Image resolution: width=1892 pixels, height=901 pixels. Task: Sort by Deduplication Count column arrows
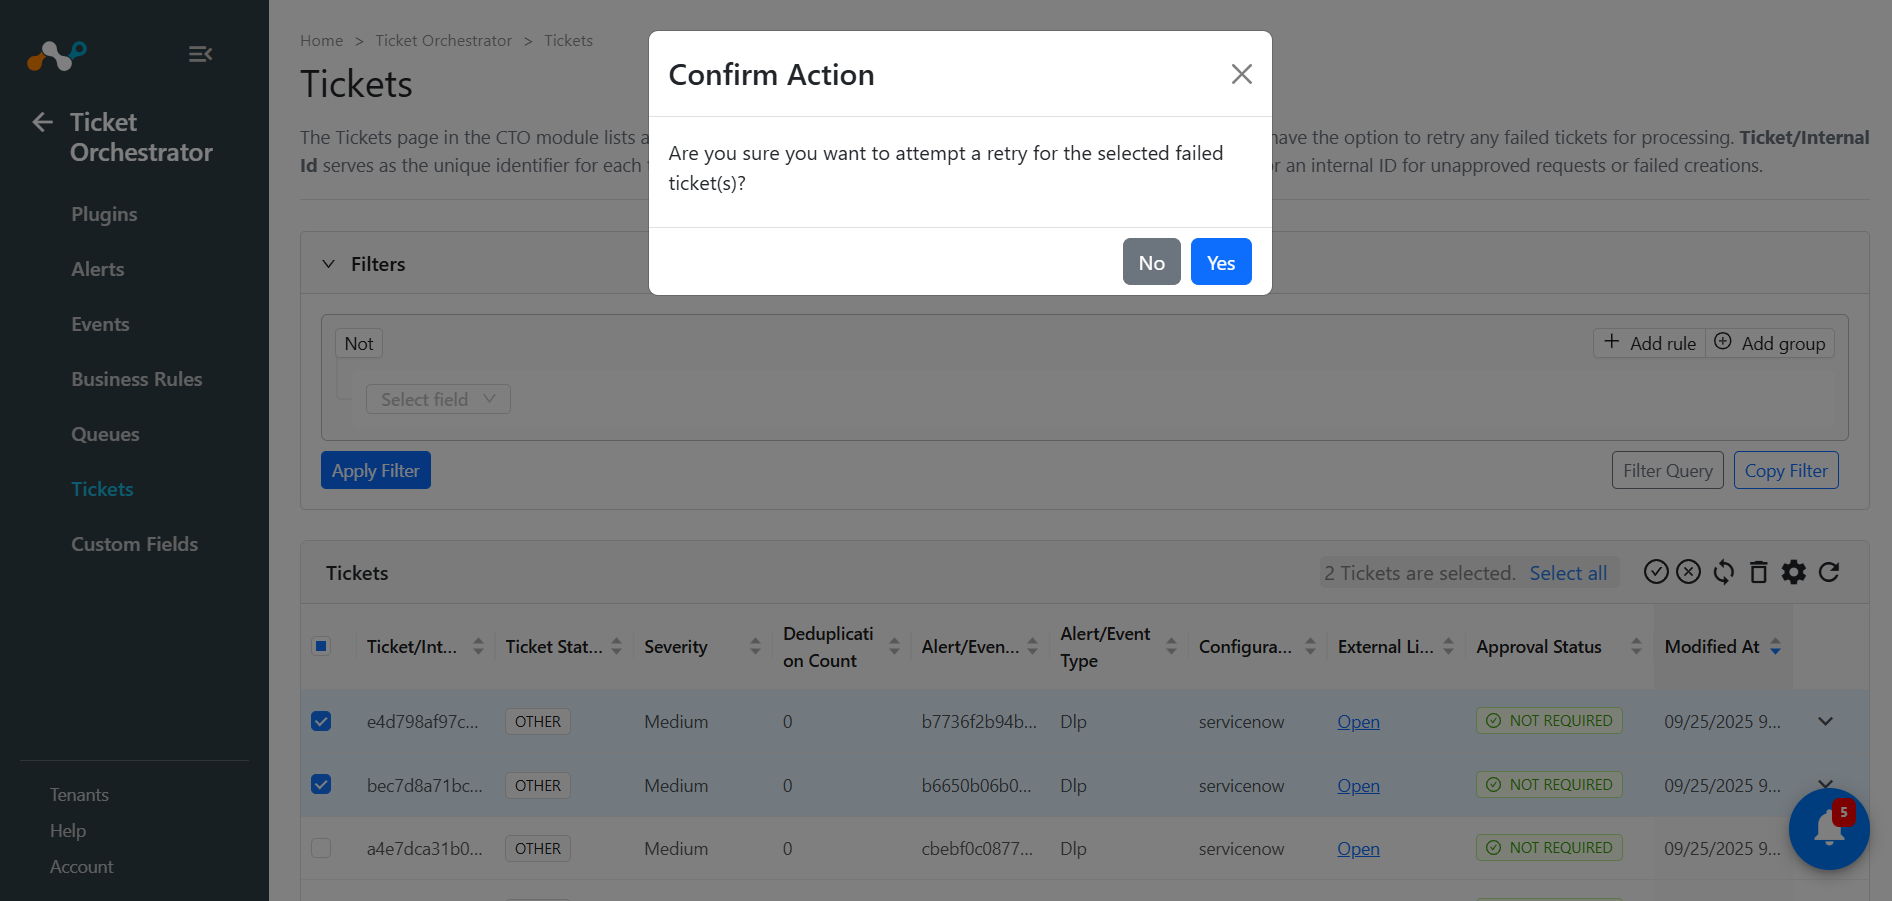pyautogui.click(x=894, y=647)
